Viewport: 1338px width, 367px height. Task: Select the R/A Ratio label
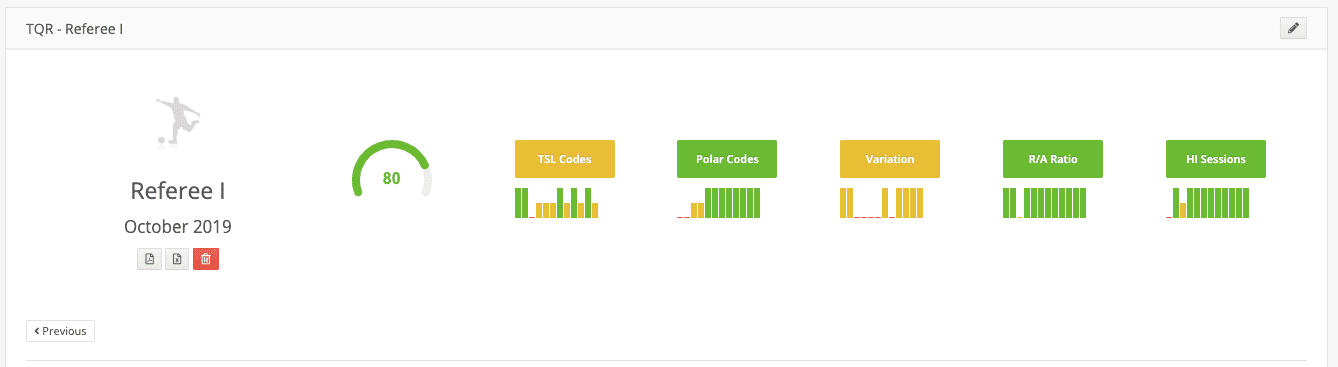point(1053,159)
